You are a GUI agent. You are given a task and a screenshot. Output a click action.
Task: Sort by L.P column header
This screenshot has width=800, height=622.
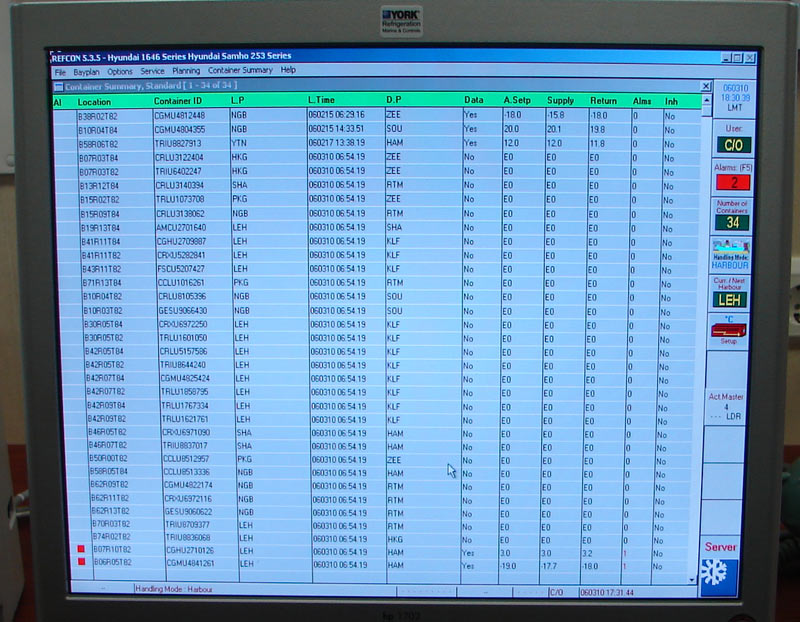coord(238,101)
